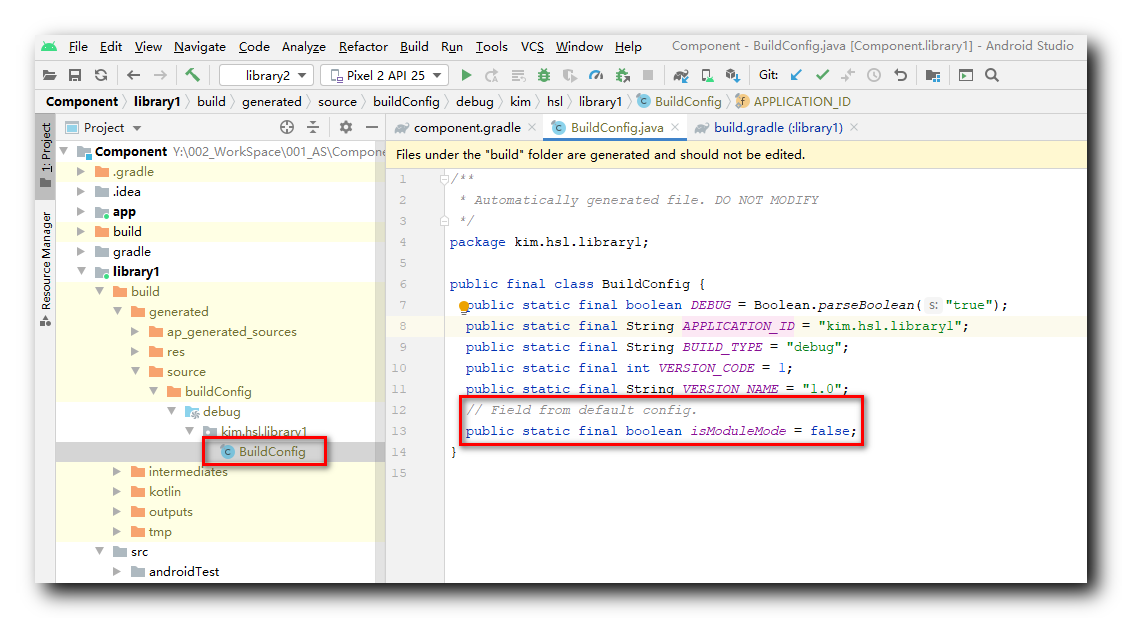Screen dimensions: 1122x618
Task: Open the Project Structure icon
Action: (932, 75)
